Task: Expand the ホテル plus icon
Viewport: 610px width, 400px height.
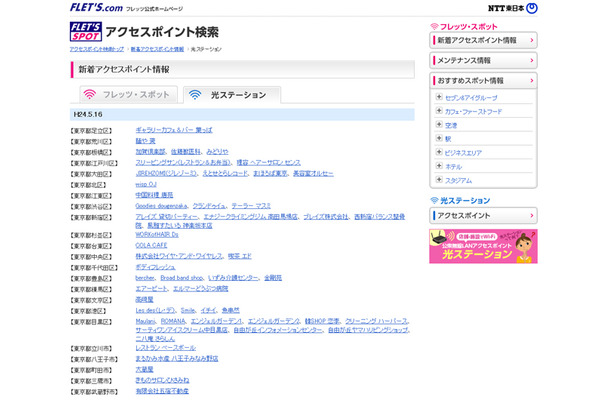Action: (x=439, y=165)
